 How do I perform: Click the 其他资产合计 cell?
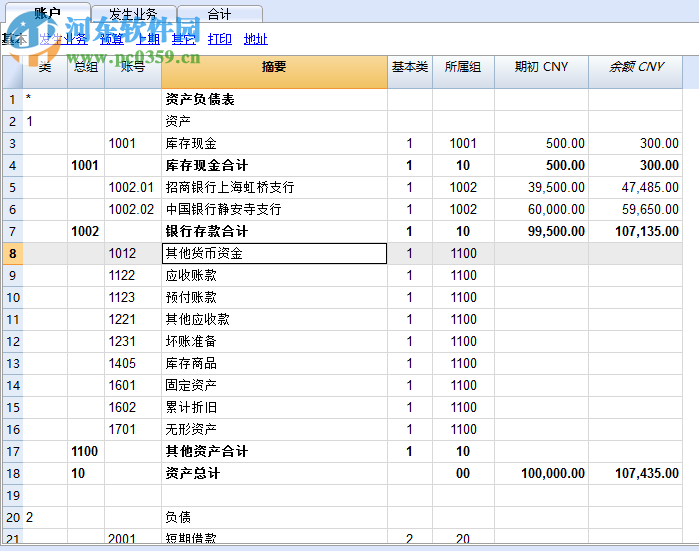click(x=274, y=451)
